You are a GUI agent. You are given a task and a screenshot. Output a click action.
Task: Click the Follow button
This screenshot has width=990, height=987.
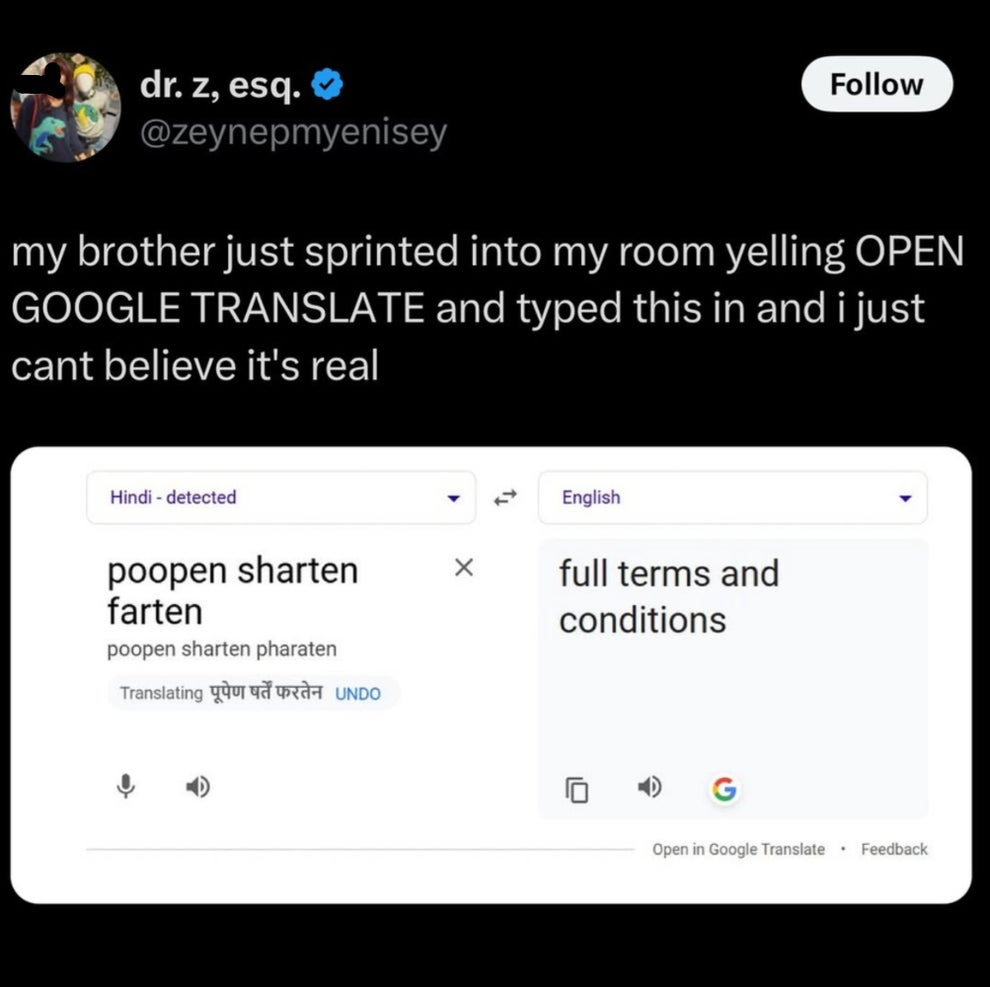(876, 85)
